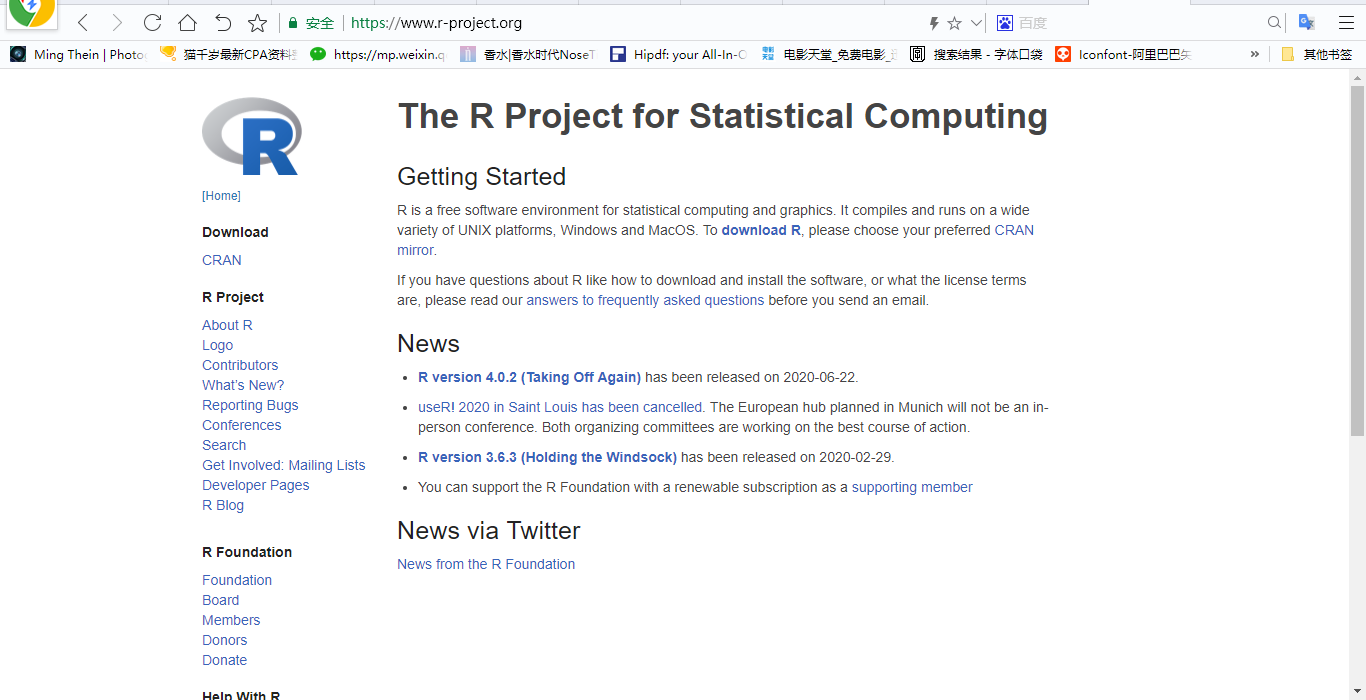1366x700 pixels.
Task: Open the Hipdf All-In-One bookmark
Action: (x=678, y=54)
